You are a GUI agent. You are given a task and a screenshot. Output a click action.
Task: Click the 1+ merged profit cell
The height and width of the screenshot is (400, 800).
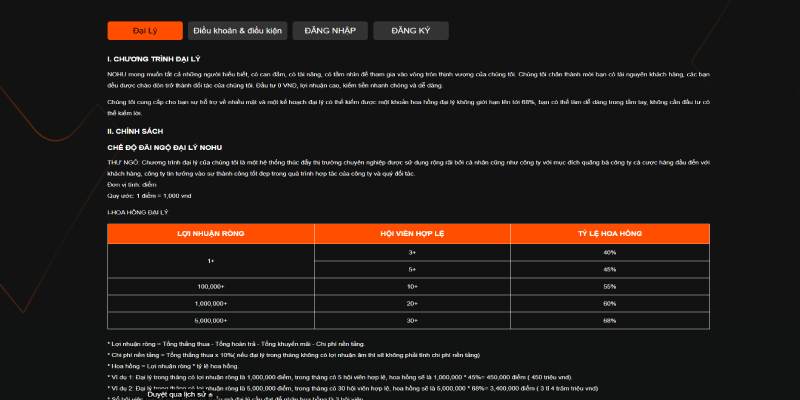tap(211, 261)
